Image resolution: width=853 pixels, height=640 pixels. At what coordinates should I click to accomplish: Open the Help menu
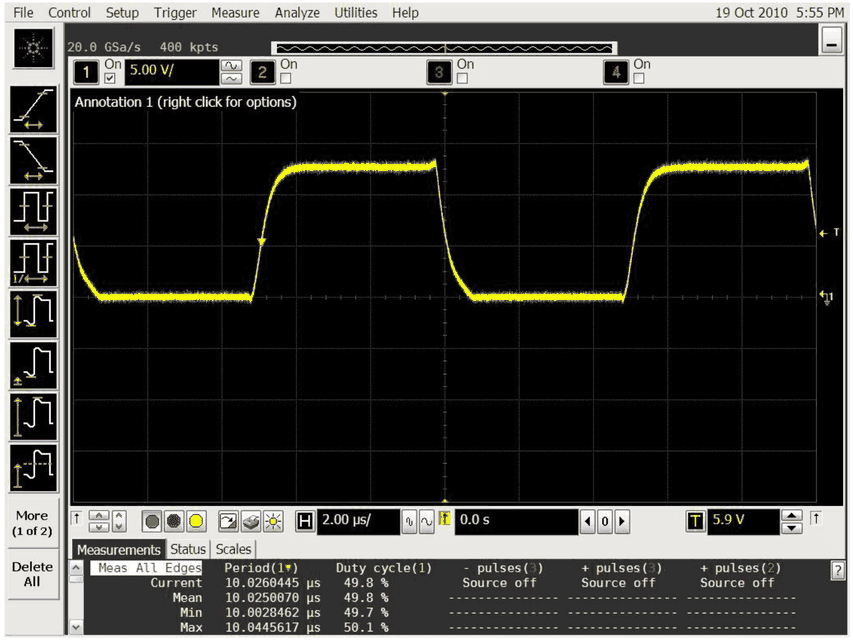(x=406, y=13)
